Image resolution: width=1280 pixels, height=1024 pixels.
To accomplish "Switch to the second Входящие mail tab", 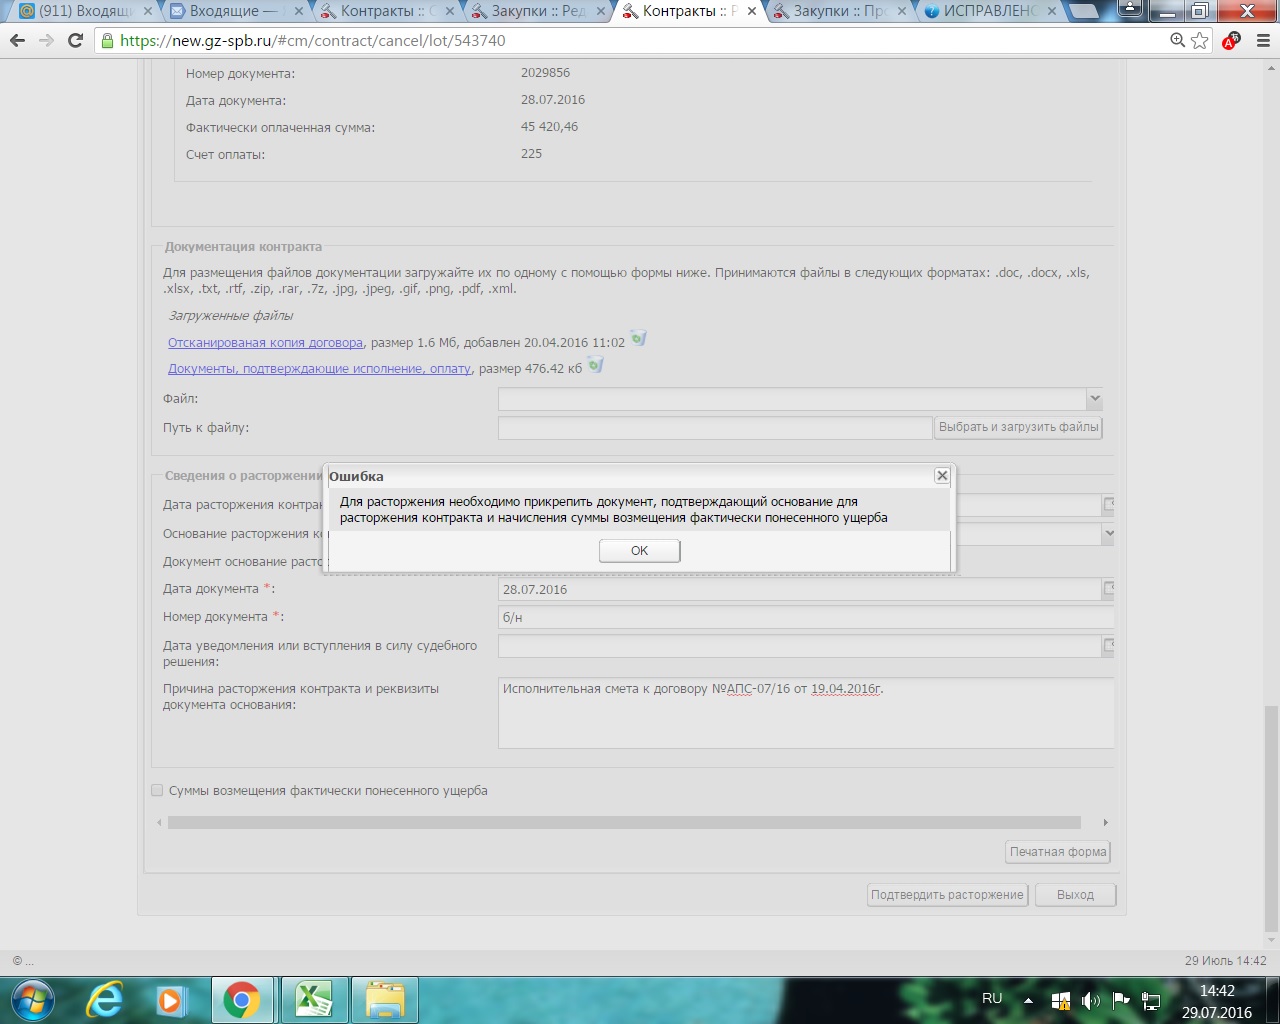I will click(237, 11).
